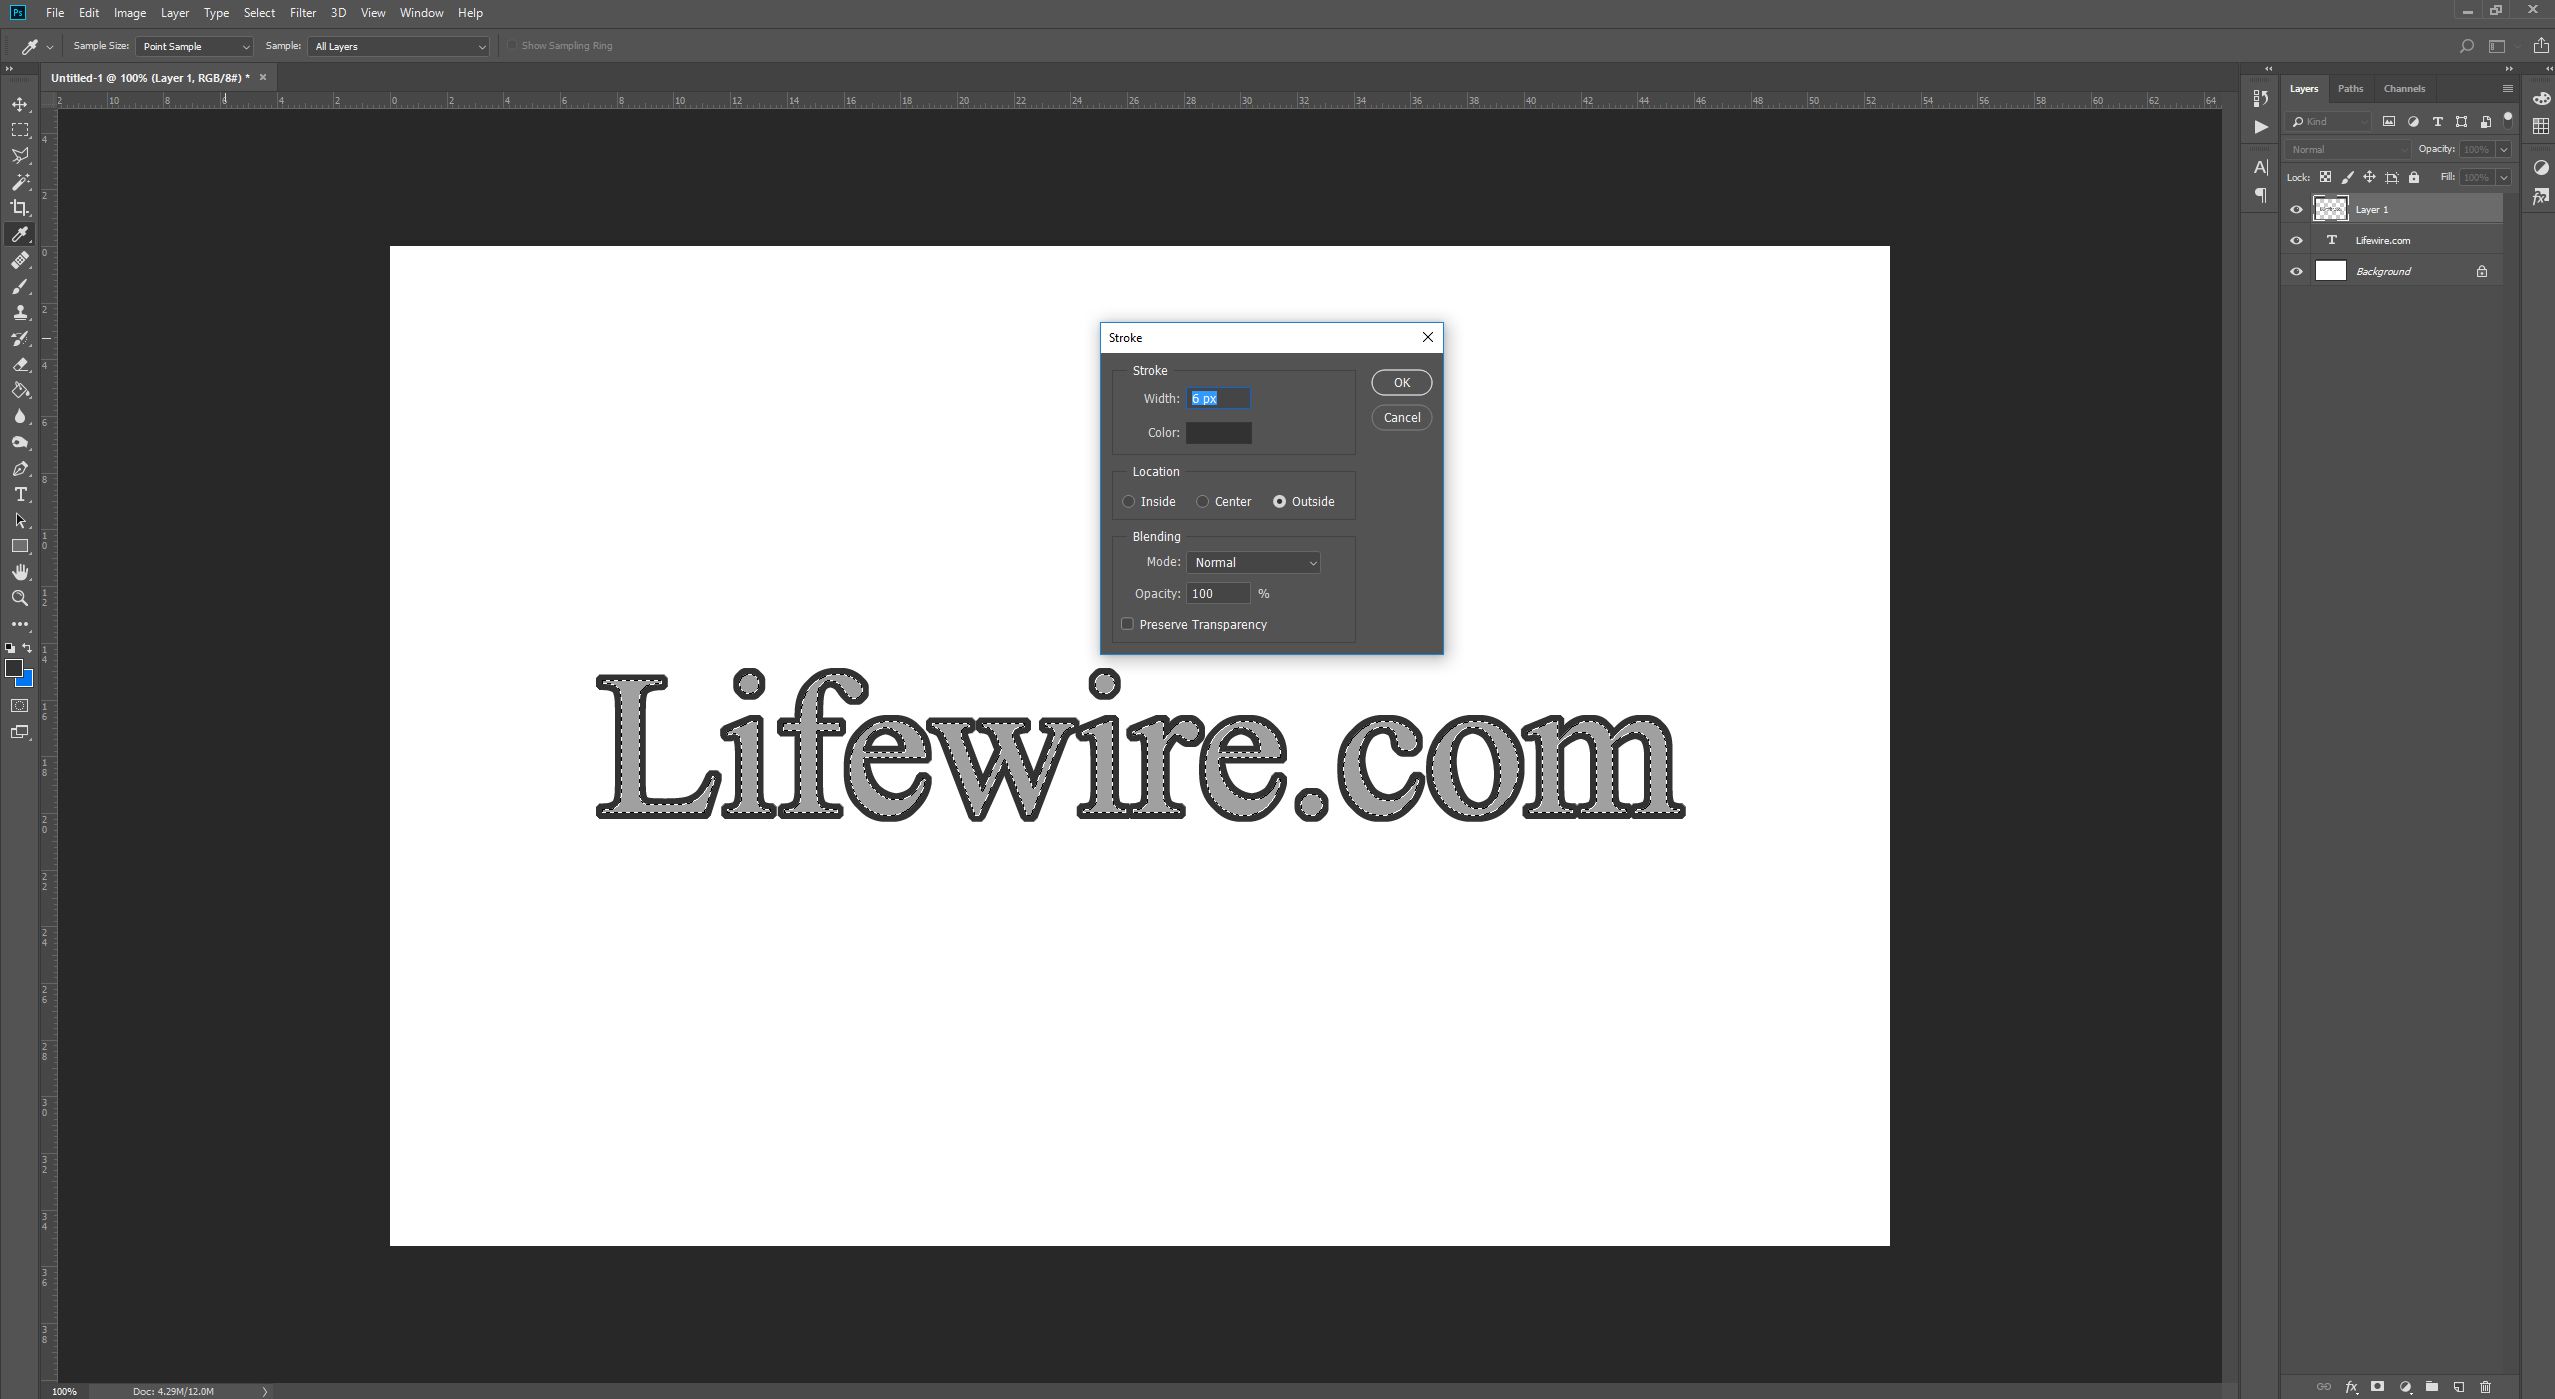The width and height of the screenshot is (2555, 1399).
Task: Toggle visibility of Background layer
Action: (x=2295, y=270)
